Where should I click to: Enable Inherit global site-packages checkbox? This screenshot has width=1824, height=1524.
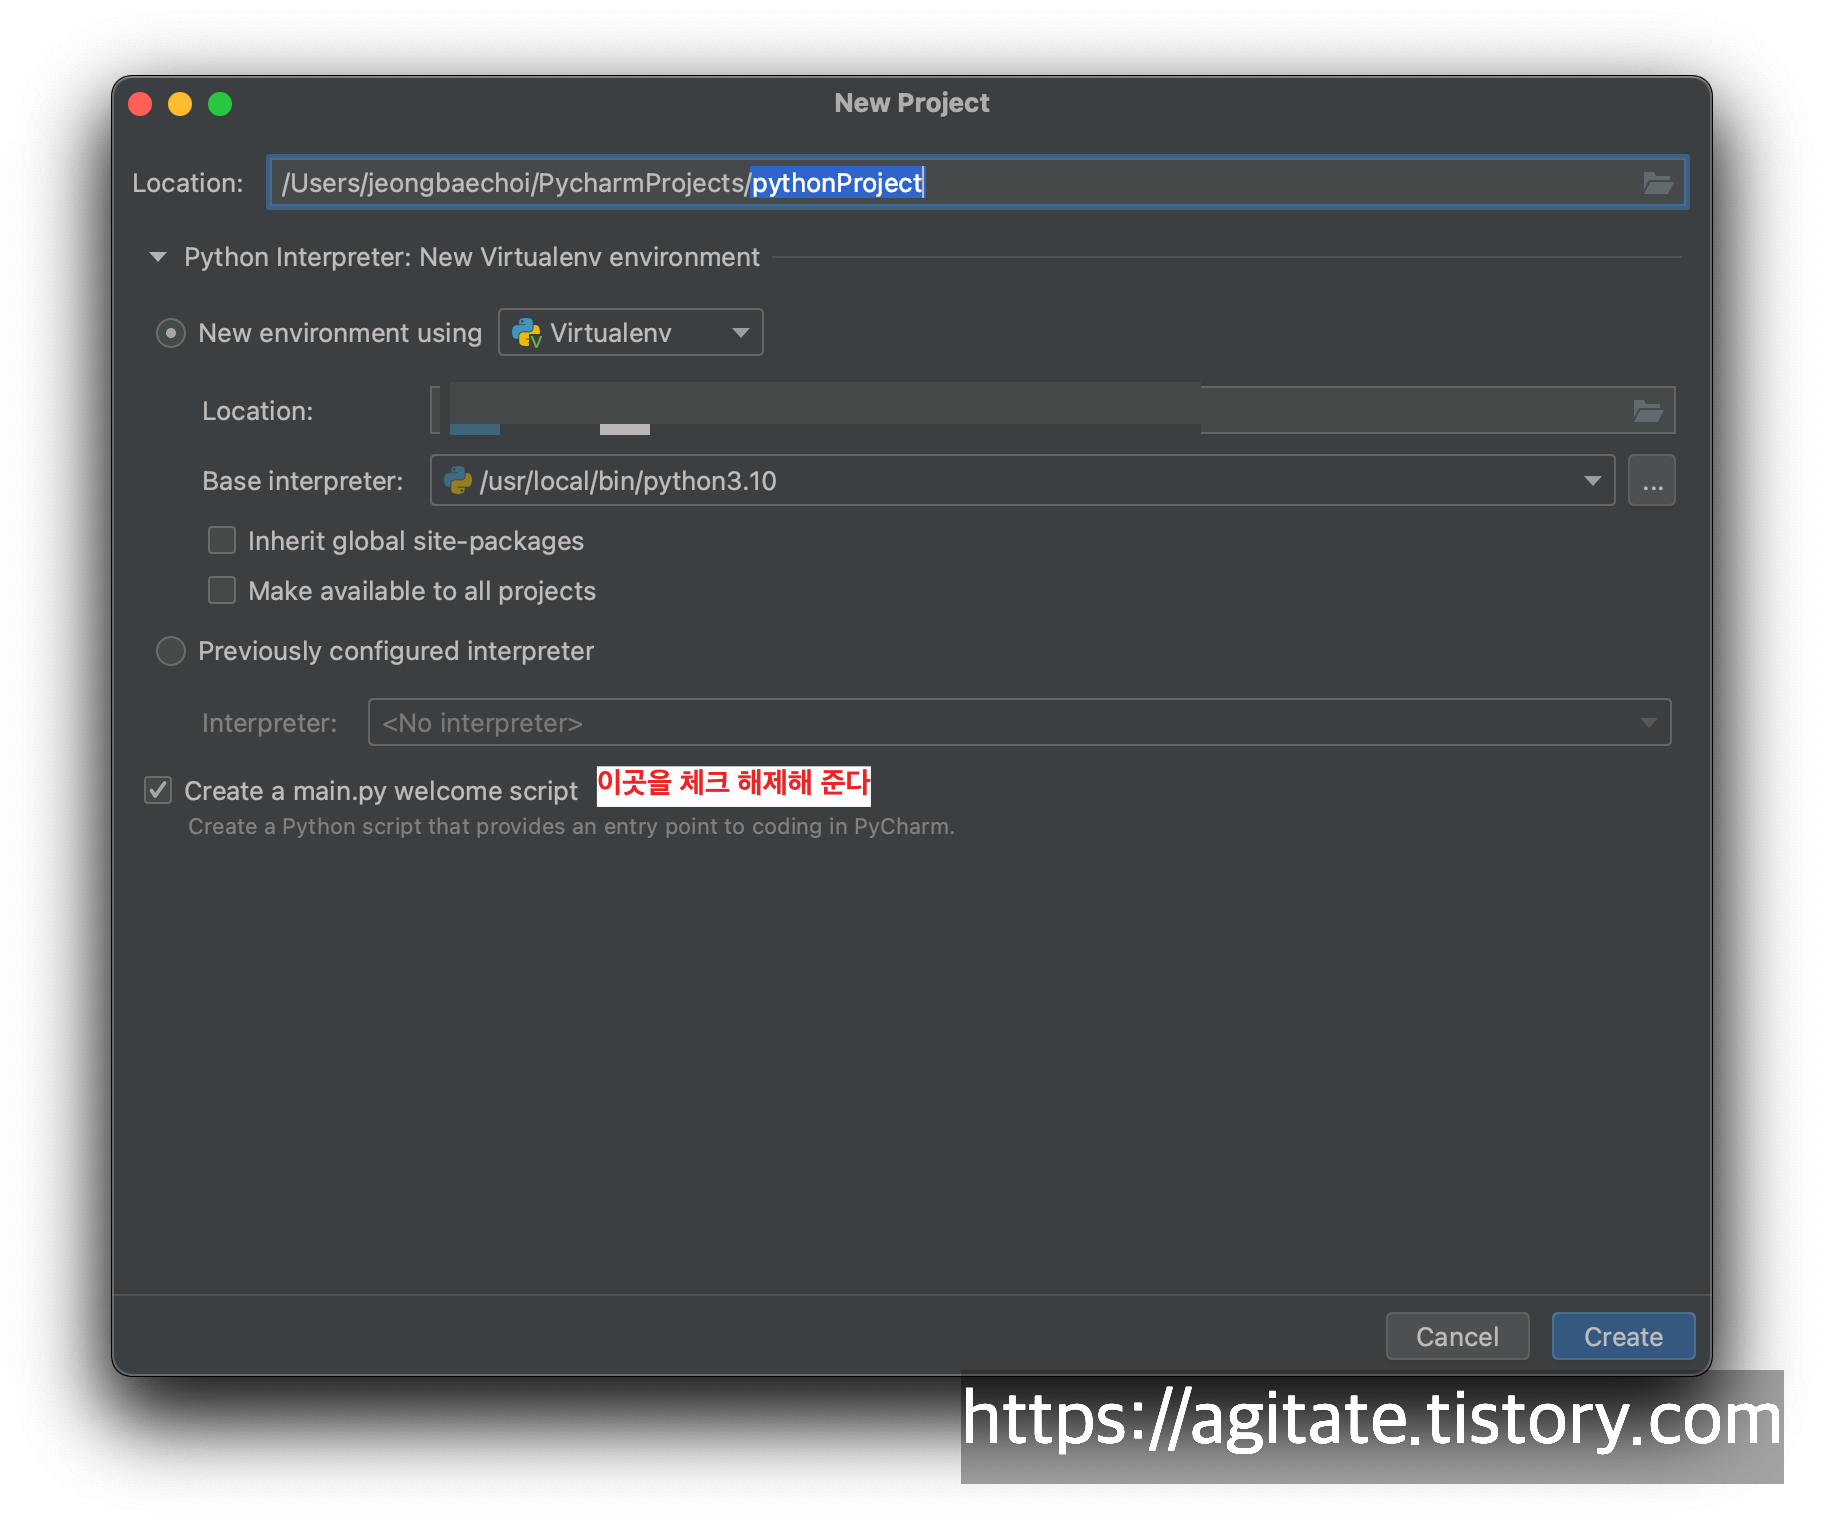tap(222, 541)
